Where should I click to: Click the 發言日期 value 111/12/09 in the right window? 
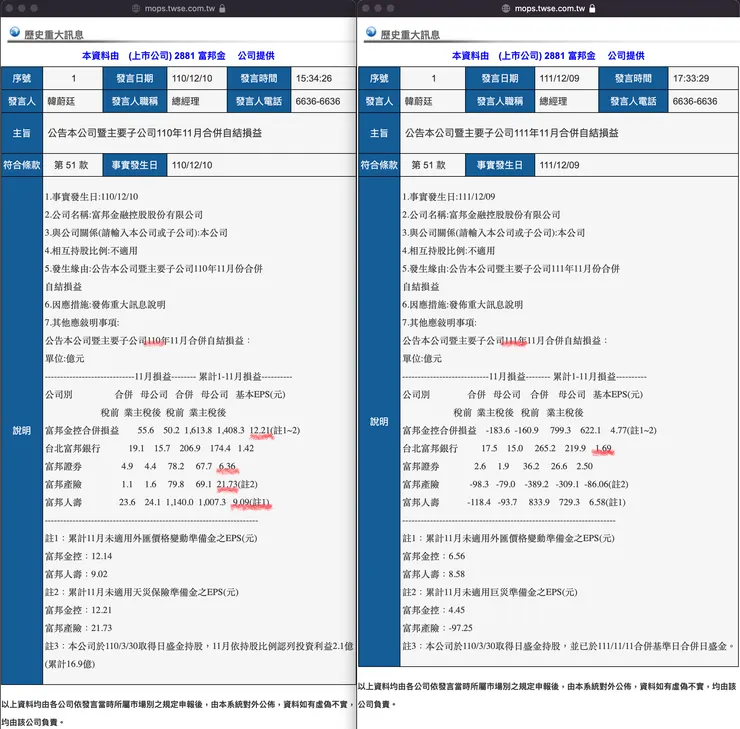(559, 78)
